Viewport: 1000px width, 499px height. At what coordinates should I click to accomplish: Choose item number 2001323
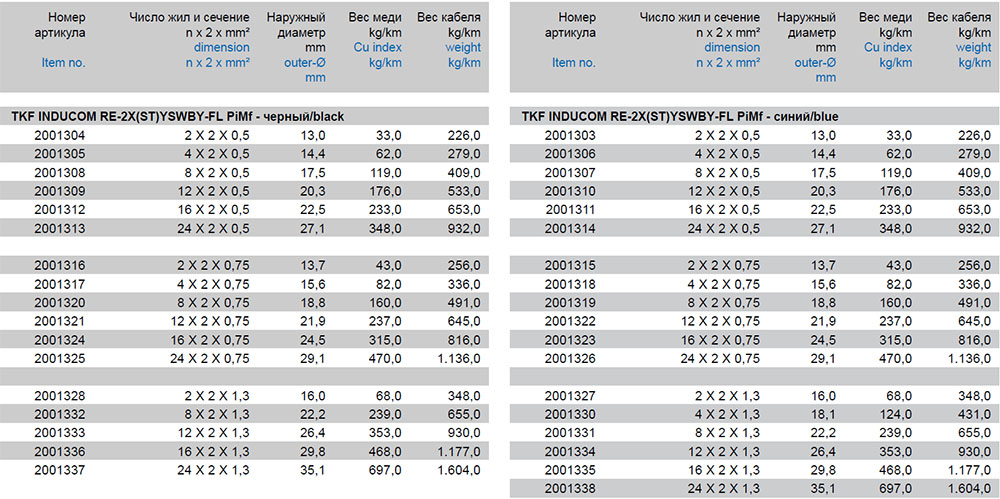tap(570, 339)
